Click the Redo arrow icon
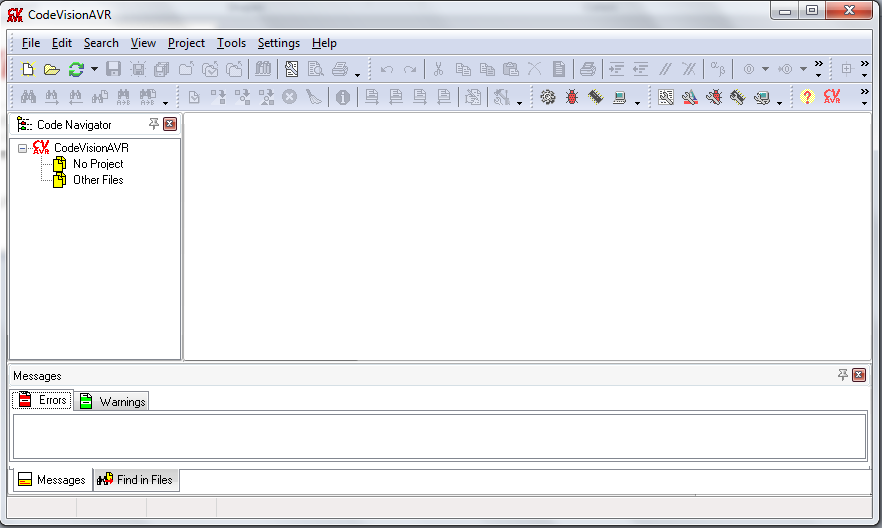882x528 pixels. 410,70
